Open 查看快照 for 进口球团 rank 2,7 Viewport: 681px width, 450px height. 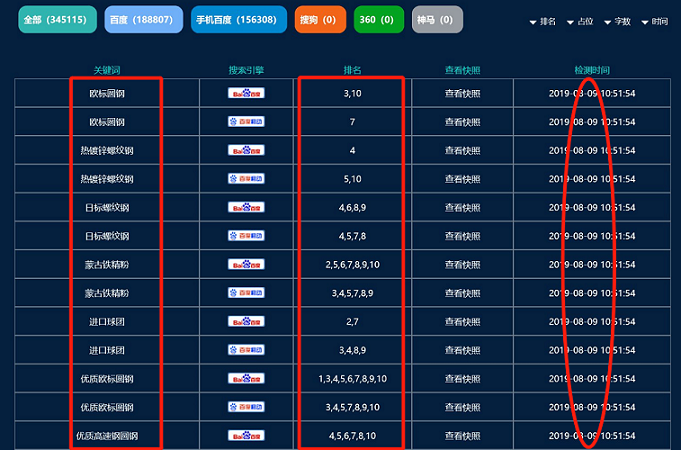tap(463, 321)
